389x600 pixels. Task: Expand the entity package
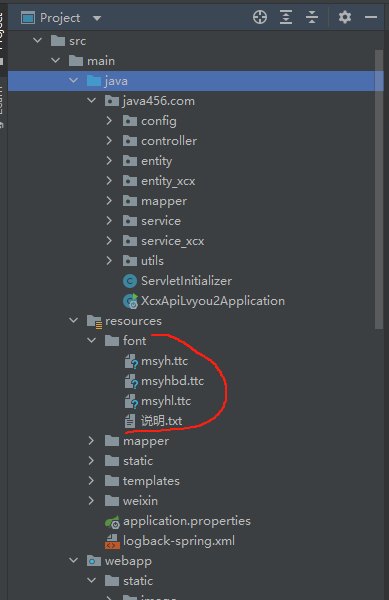109,160
